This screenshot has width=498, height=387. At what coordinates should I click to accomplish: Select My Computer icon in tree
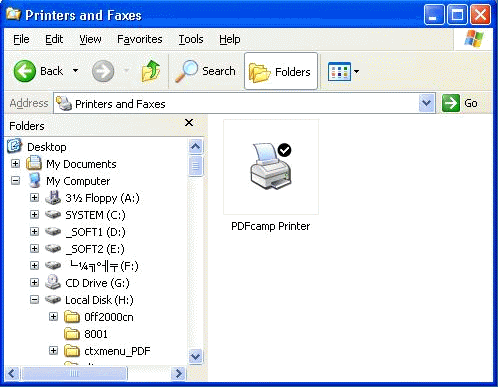tap(34, 180)
